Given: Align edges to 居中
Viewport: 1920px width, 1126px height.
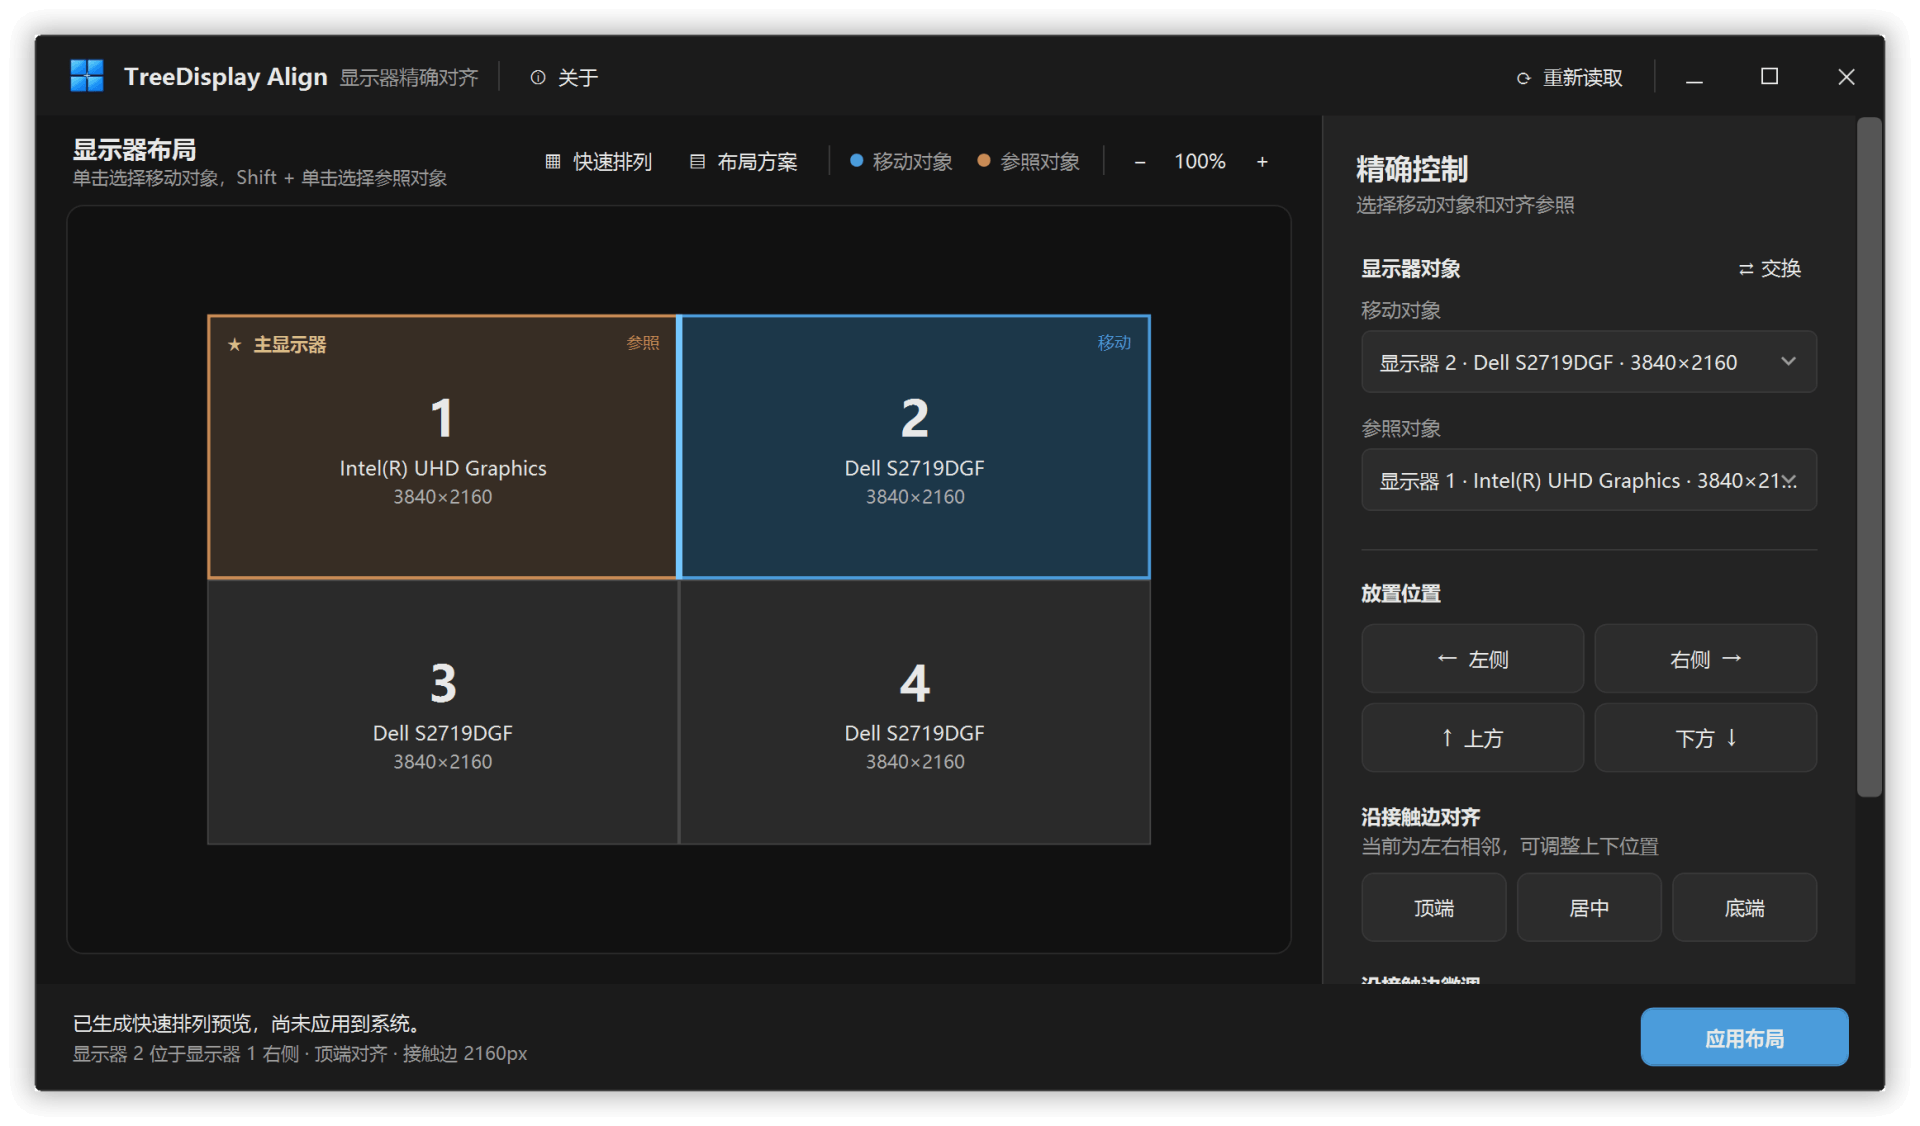Looking at the screenshot, I should coord(1589,908).
